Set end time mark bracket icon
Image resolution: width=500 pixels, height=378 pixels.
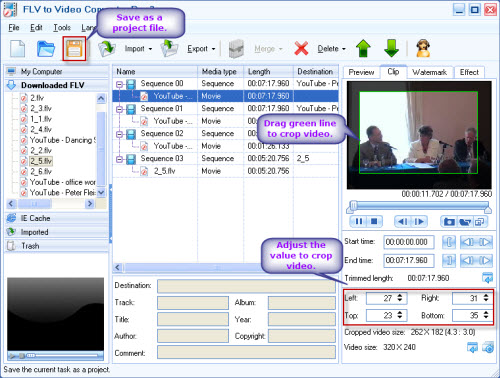click(x=449, y=261)
